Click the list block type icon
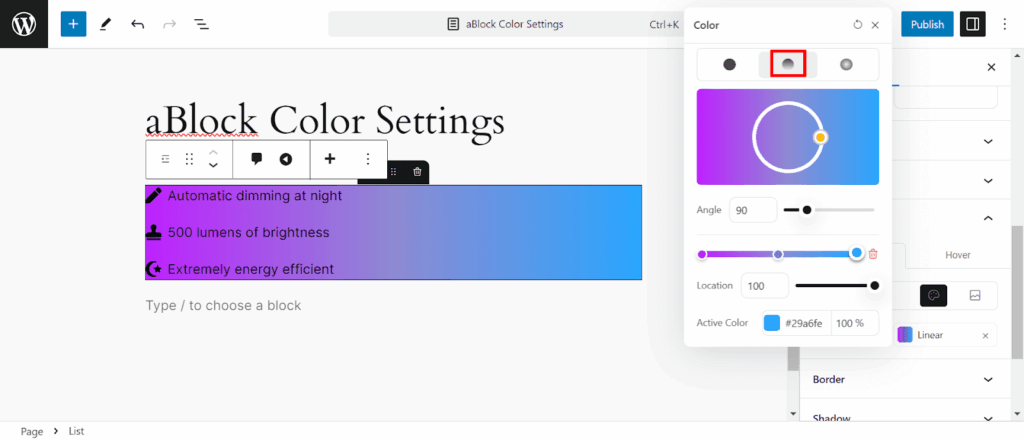The image size is (1024, 440). coord(165,159)
